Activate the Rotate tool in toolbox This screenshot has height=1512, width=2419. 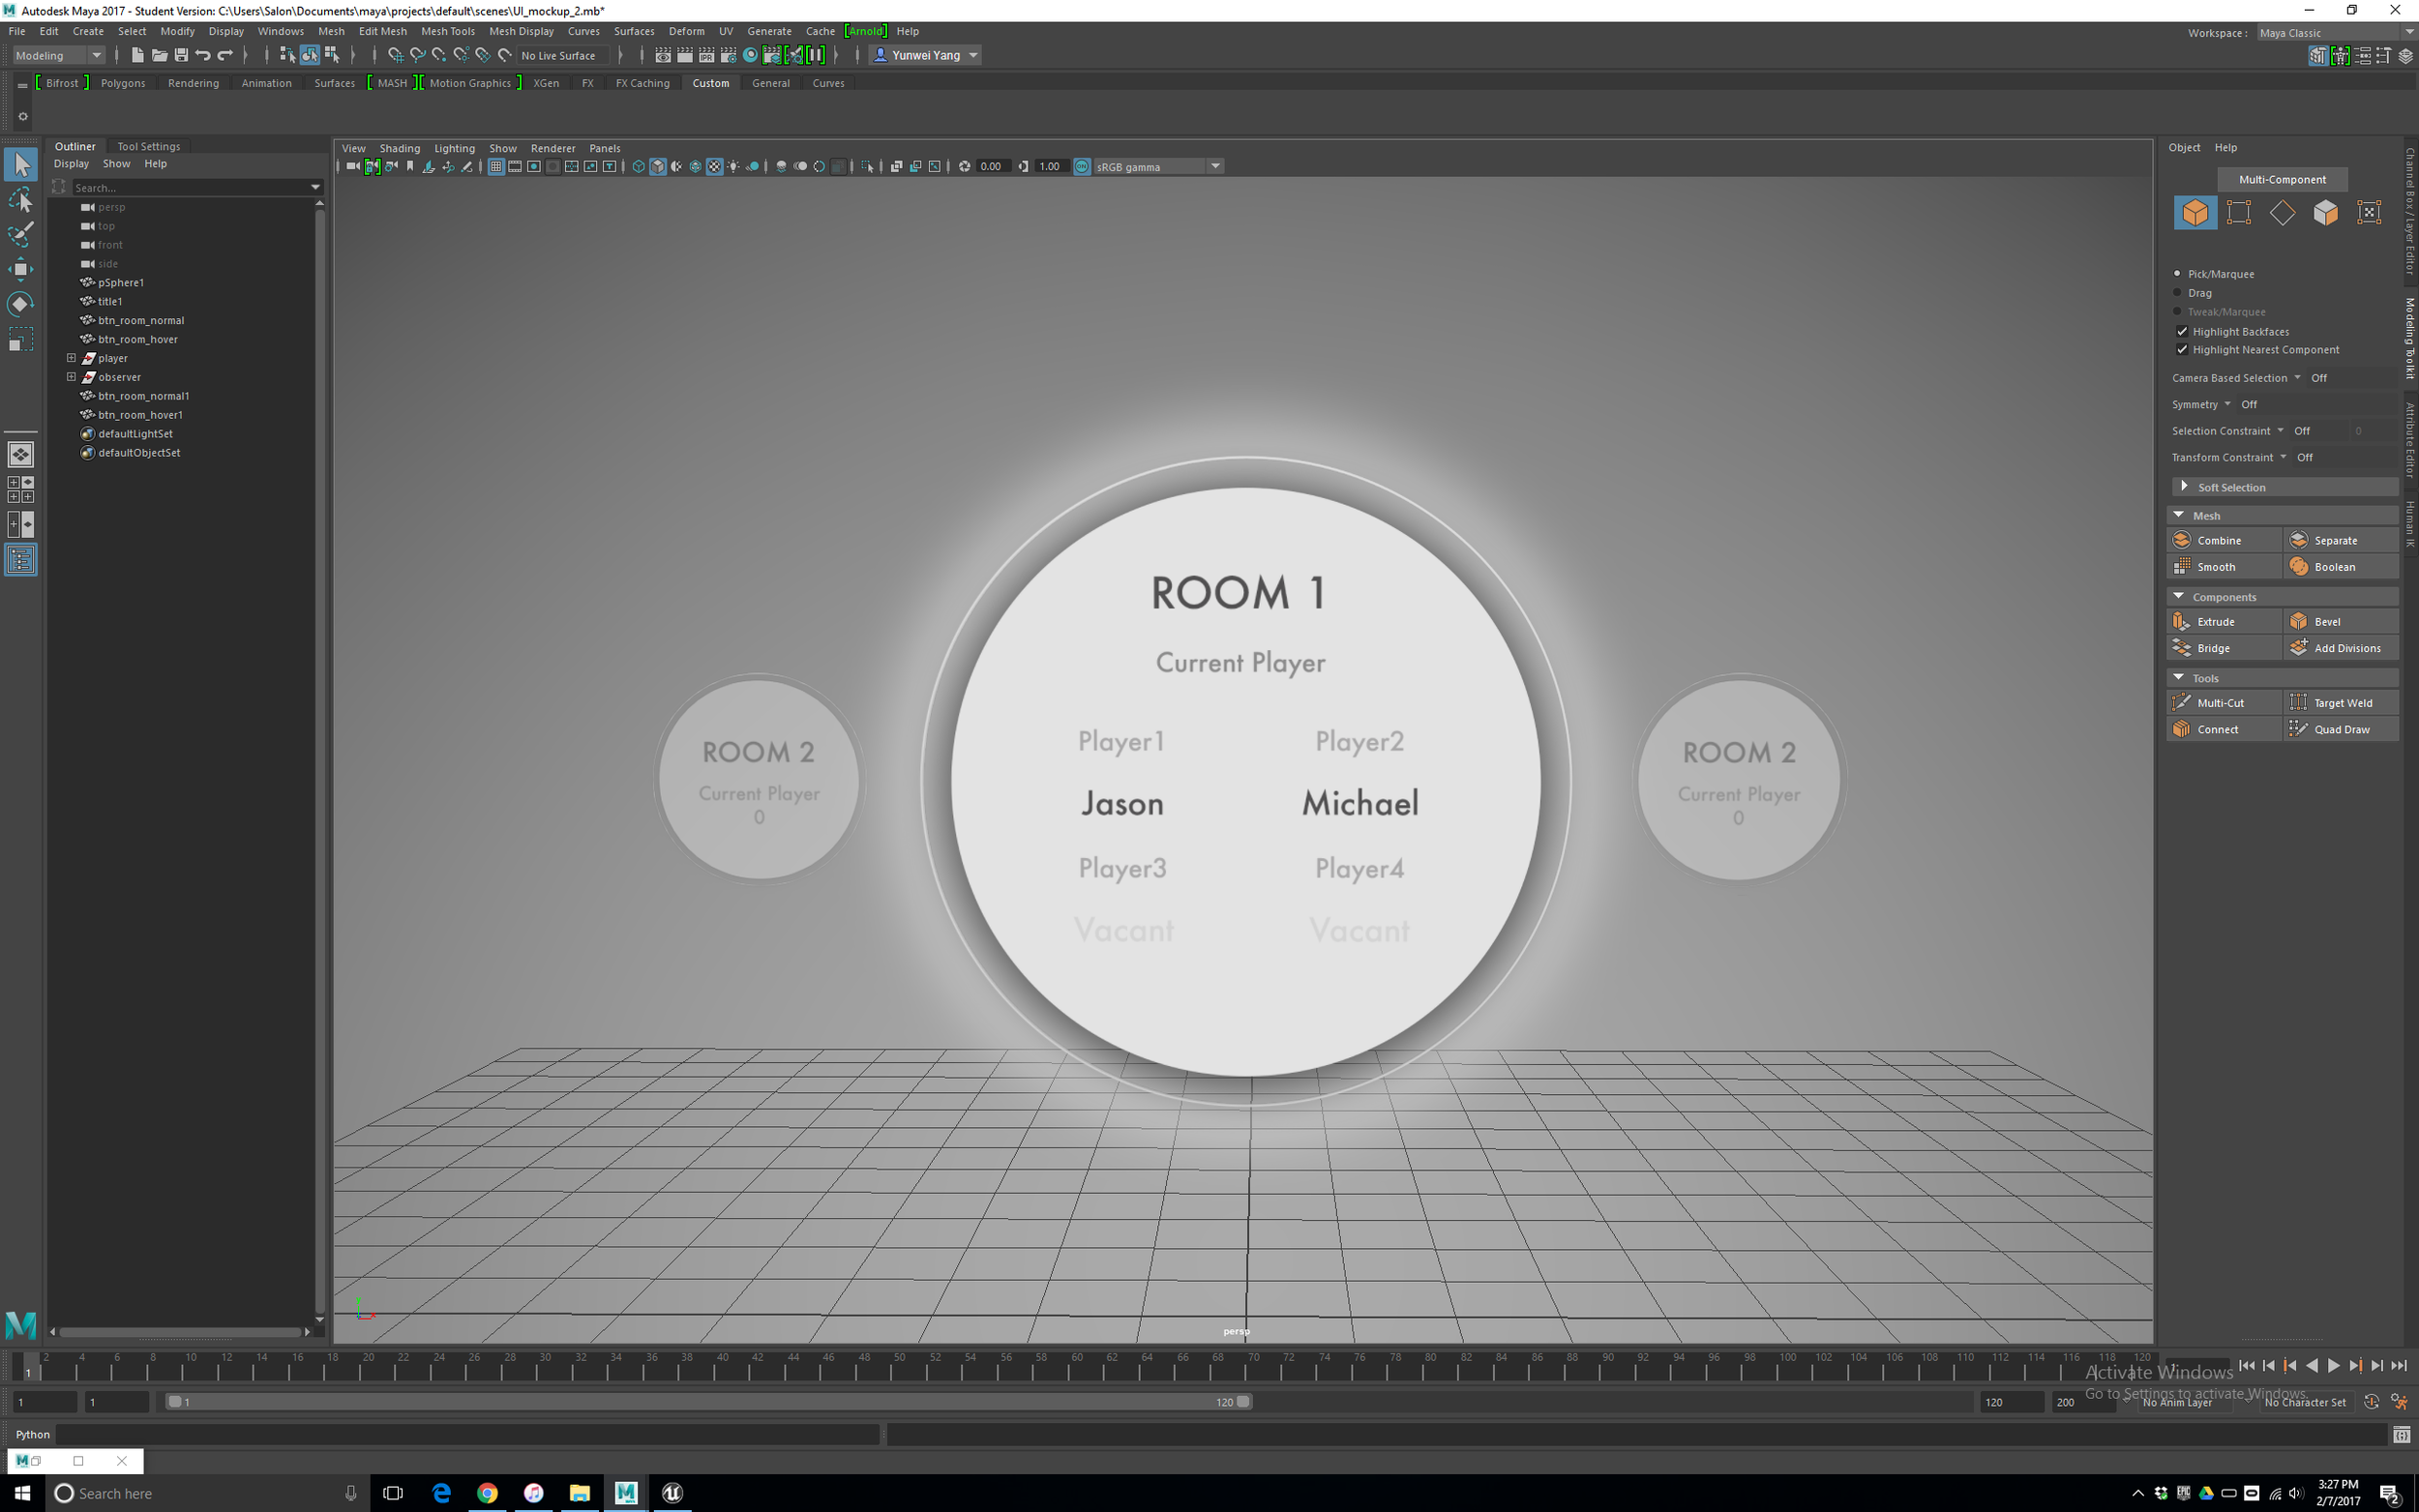coord(21,304)
